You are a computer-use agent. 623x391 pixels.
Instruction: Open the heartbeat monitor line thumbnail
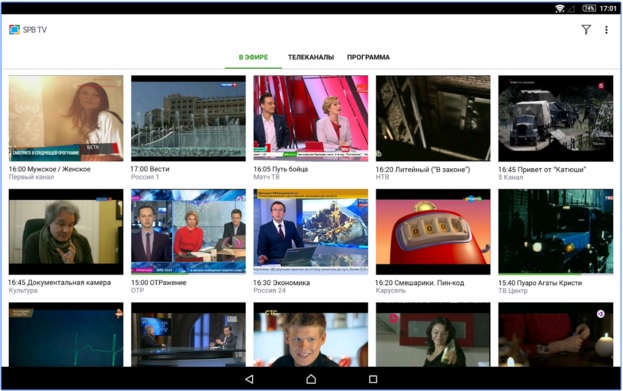coord(66,334)
